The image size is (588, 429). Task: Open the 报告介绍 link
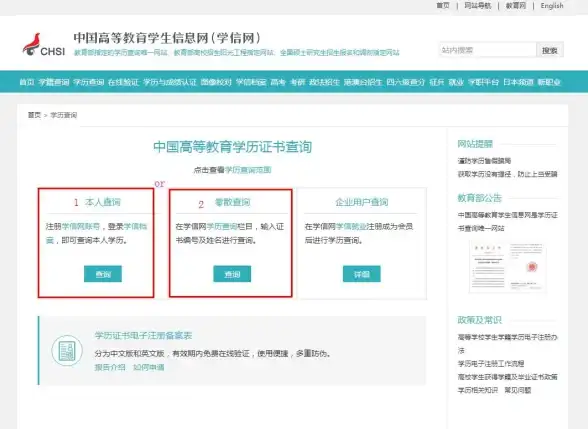coord(110,367)
